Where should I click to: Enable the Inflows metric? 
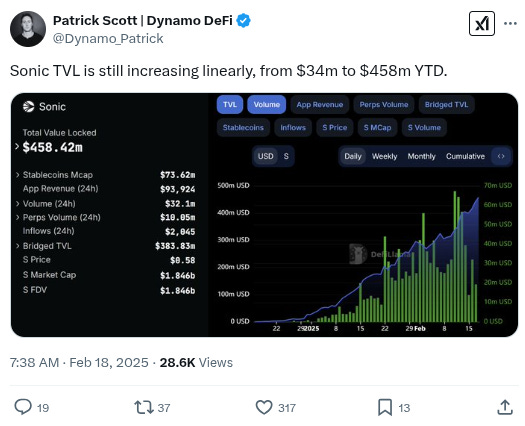point(293,128)
